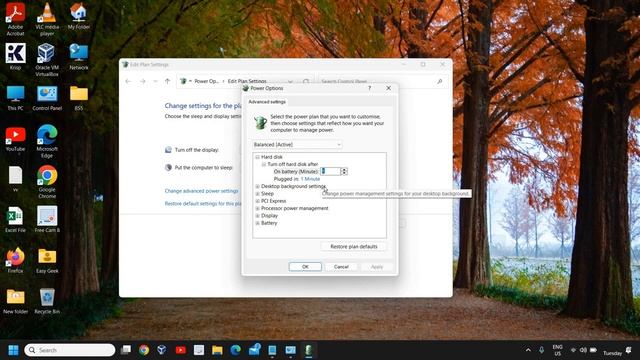Screen dimensions: 640x360
Task: Open Chrome from the taskbar
Action: 144,350
